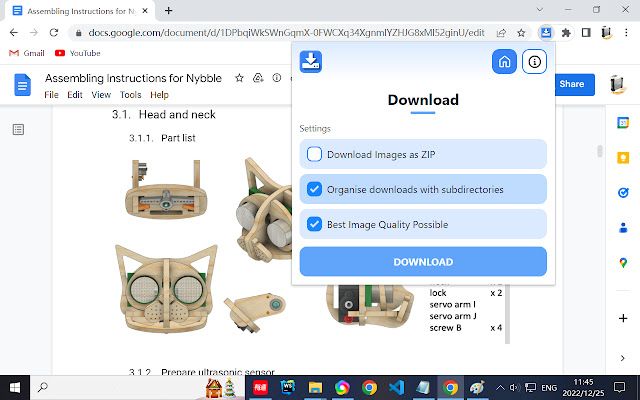
Task: Click the move document cloud-folder icon
Action: (258, 78)
